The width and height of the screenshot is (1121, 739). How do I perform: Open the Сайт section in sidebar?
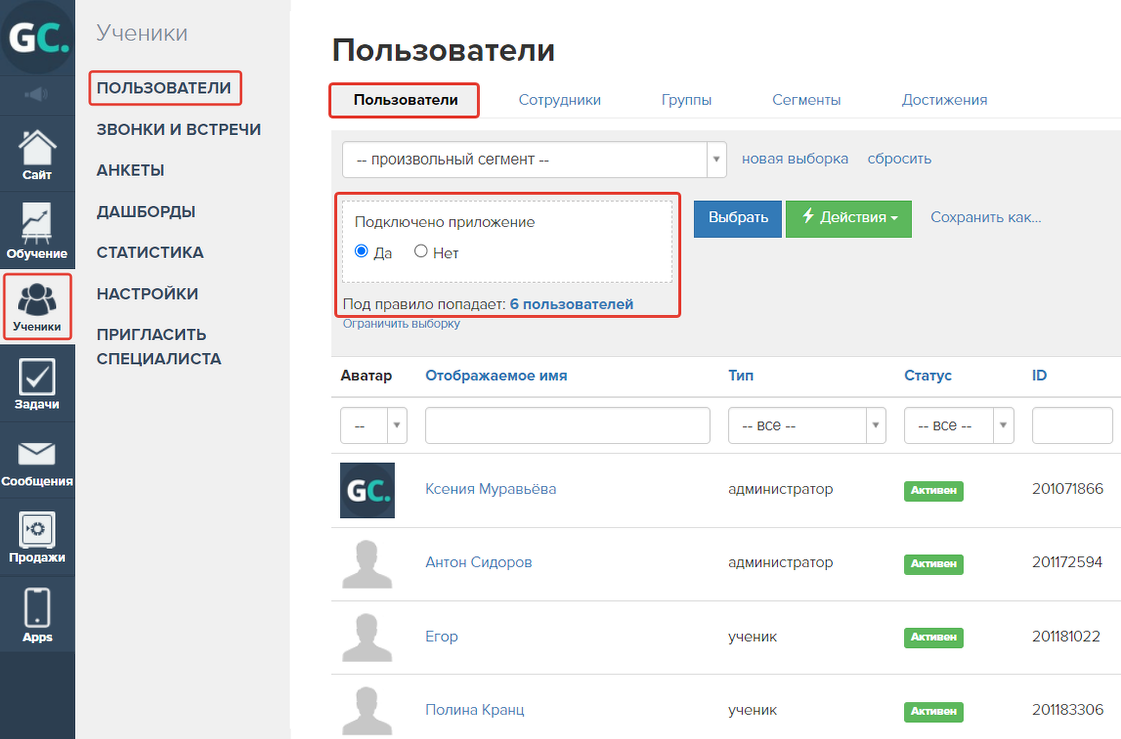(x=37, y=156)
